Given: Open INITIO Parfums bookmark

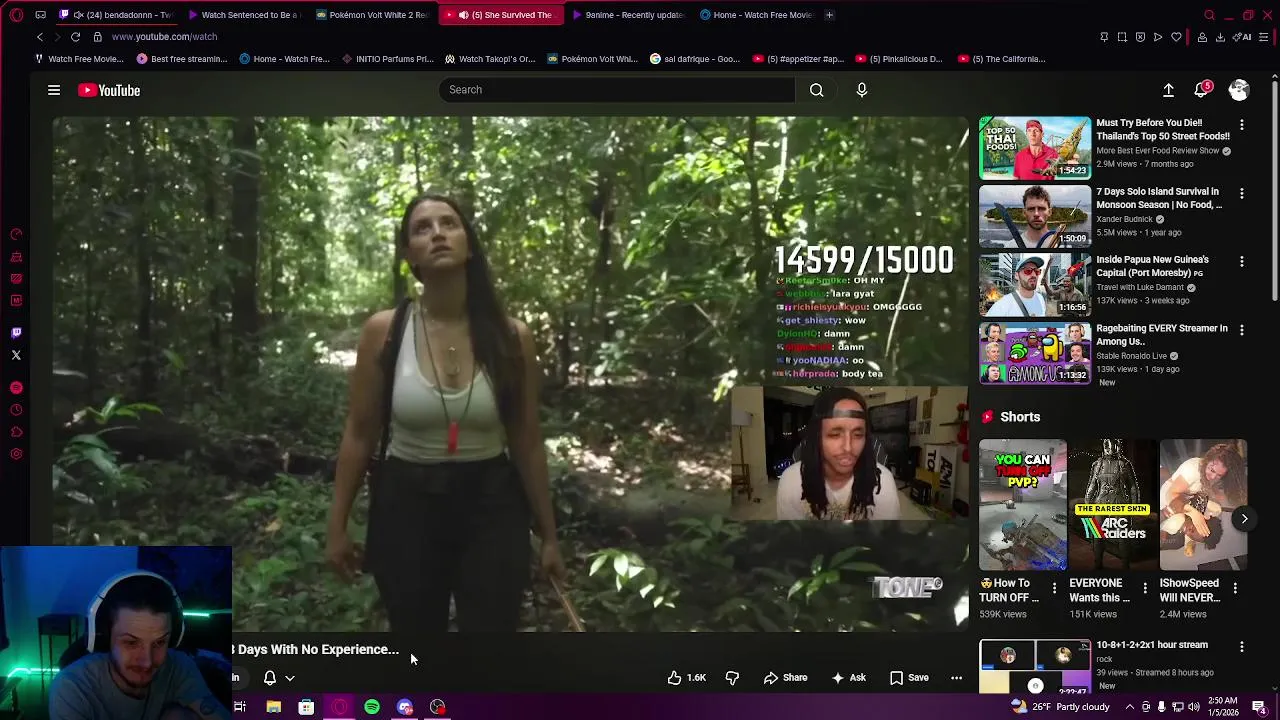Looking at the screenshot, I should point(387,59).
